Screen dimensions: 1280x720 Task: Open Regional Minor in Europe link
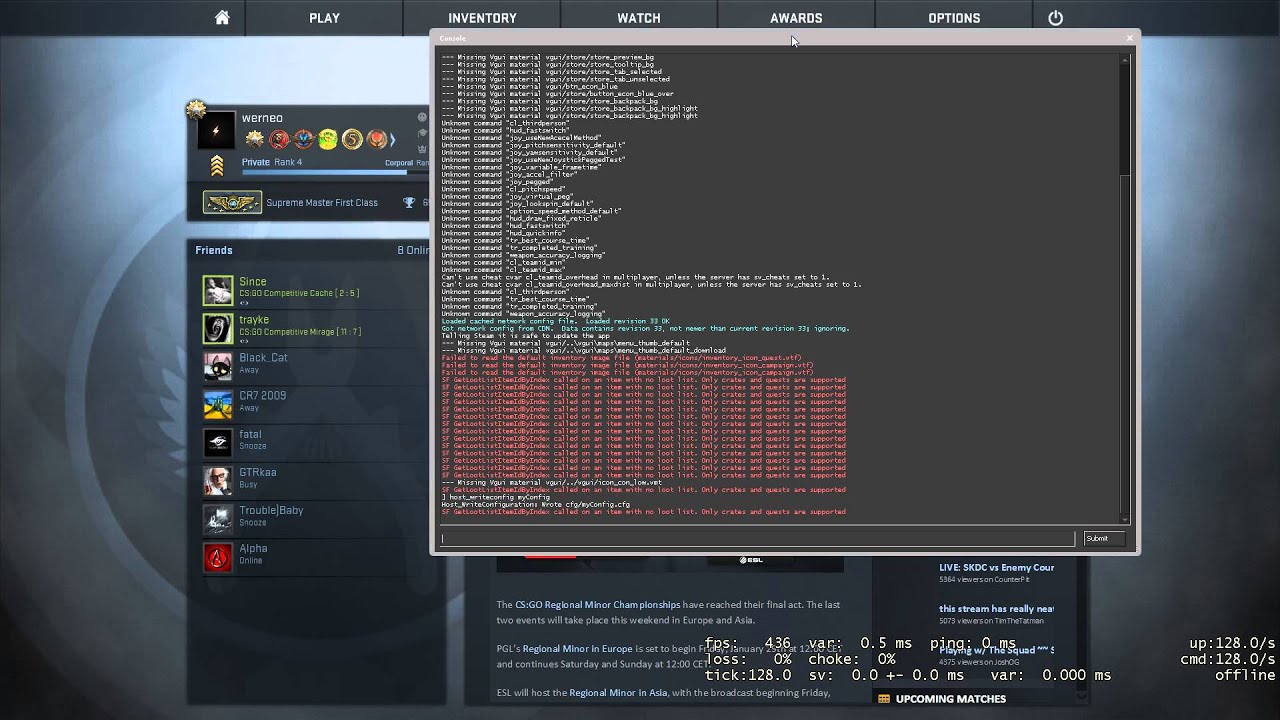click(577, 649)
